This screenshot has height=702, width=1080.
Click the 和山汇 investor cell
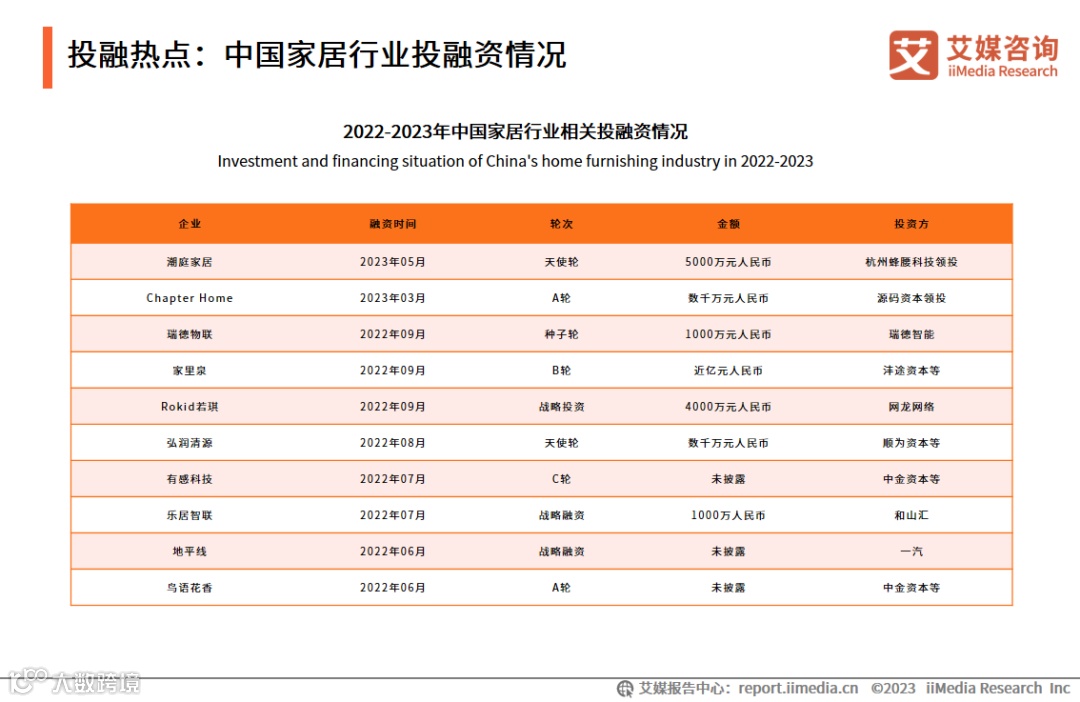pyautogui.click(x=911, y=515)
